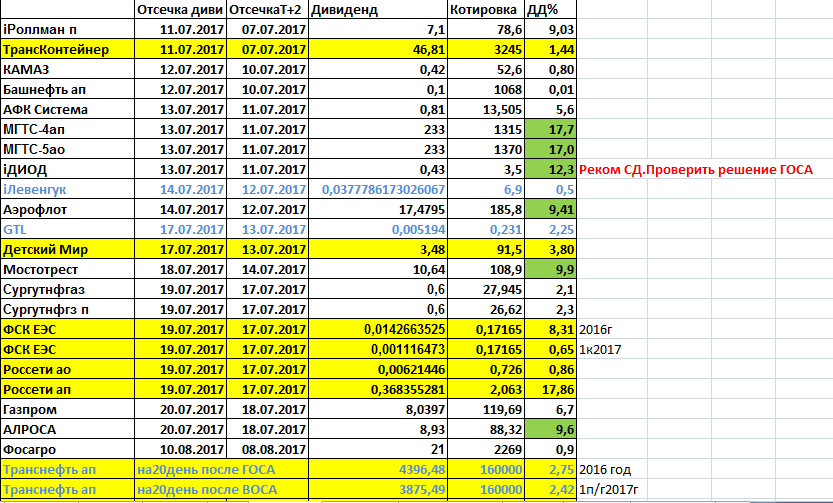This screenshot has height=503, width=833.
Task: Click the 'iДИОД' cell
Action: [x=67, y=169]
